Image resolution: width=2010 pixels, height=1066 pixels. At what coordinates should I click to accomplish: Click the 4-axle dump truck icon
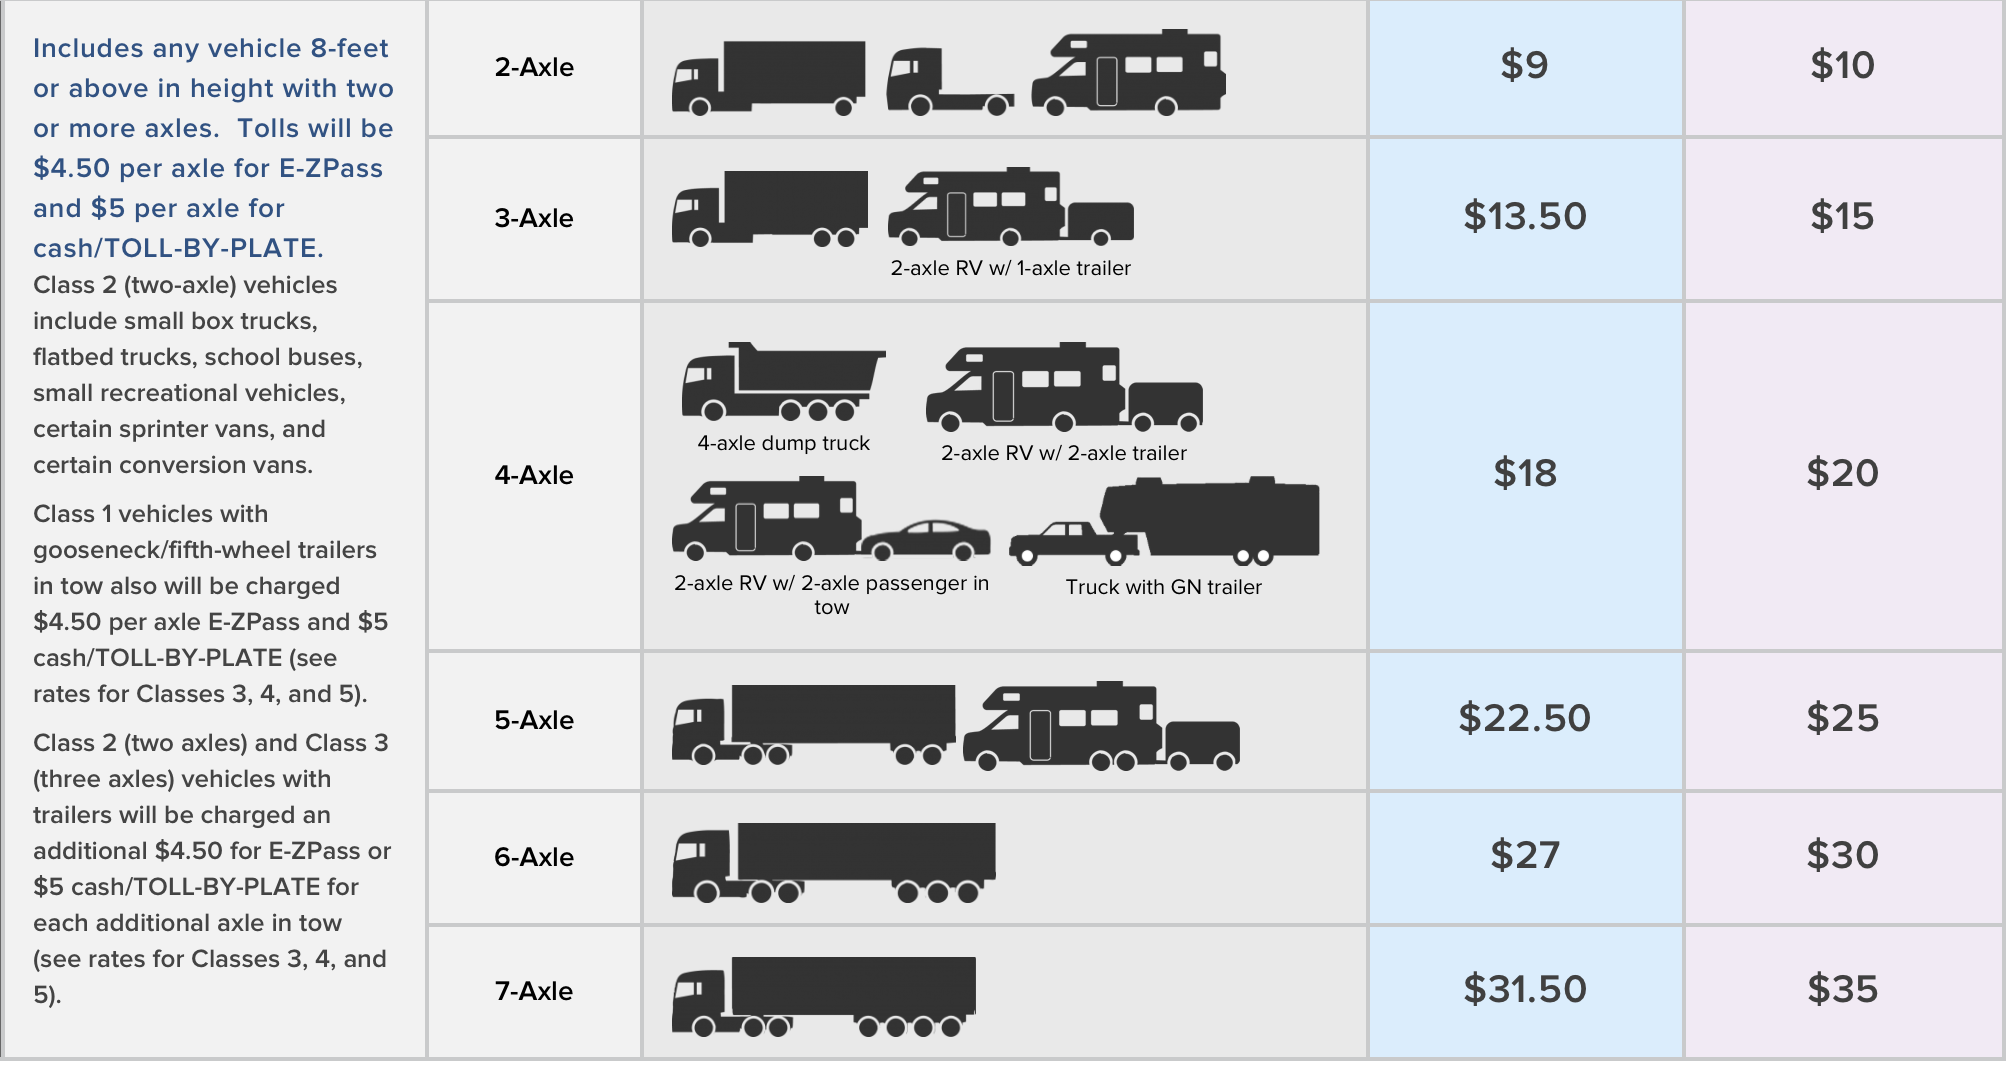783,383
